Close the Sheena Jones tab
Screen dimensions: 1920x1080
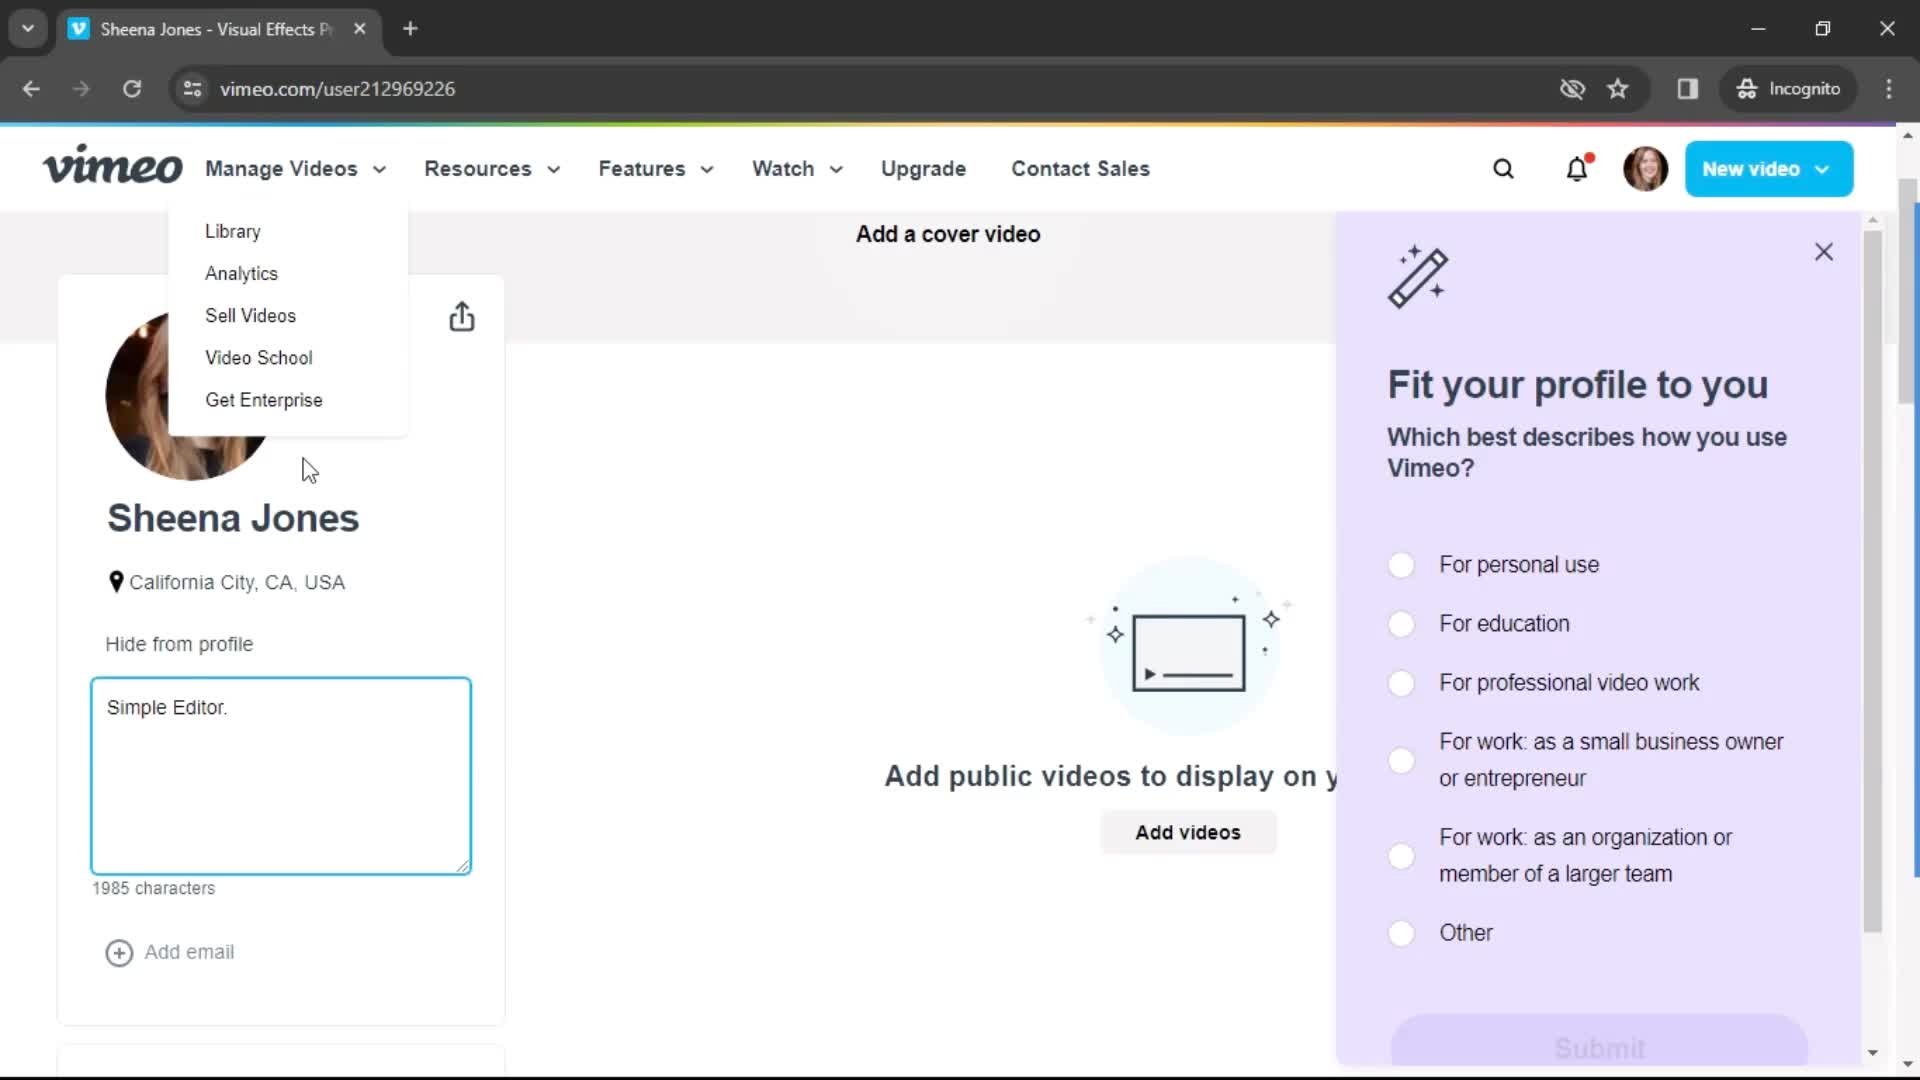[360, 29]
